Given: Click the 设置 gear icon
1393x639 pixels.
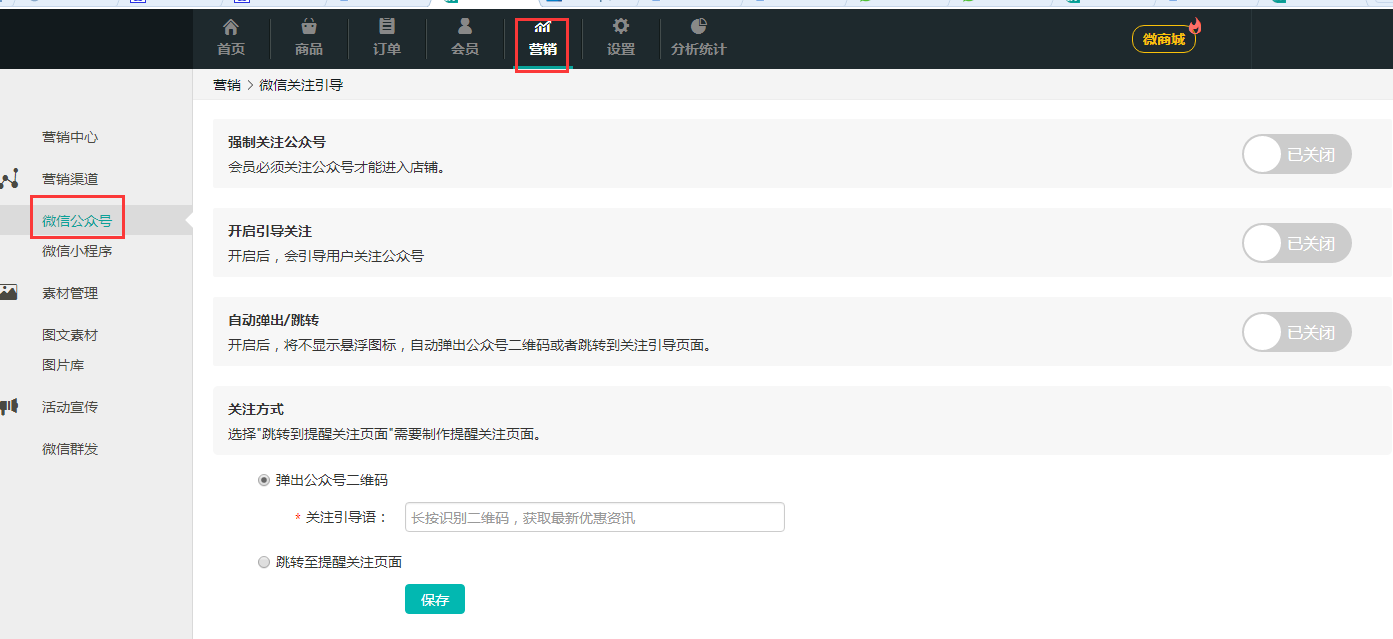Looking at the screenshot, I should [621, 27].
